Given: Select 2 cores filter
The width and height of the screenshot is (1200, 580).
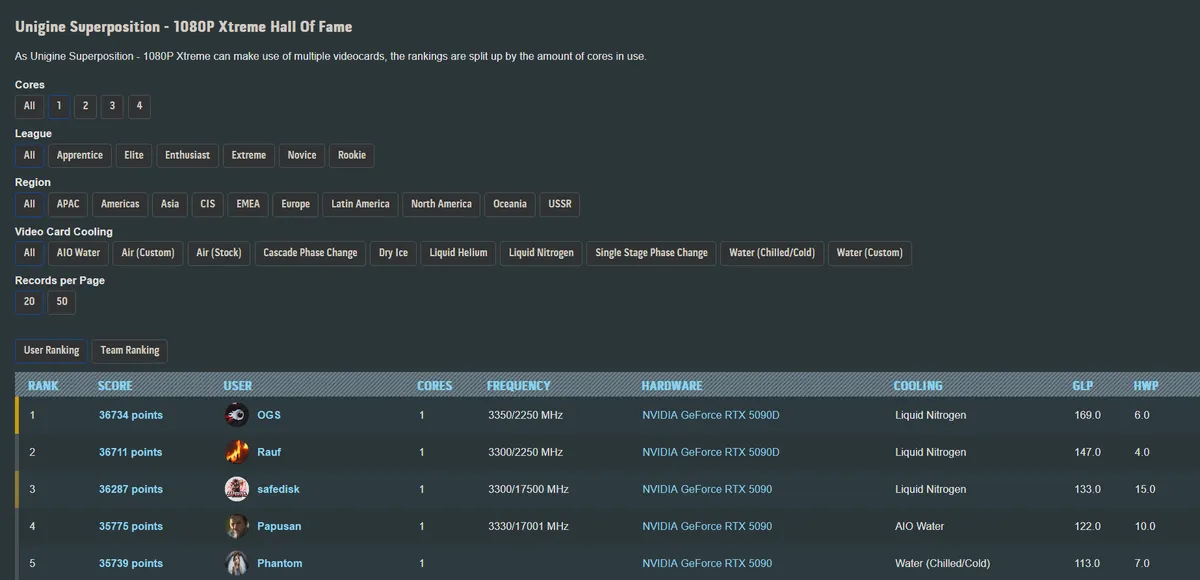Looking at the screenshot, I should (x=85, y=106).
